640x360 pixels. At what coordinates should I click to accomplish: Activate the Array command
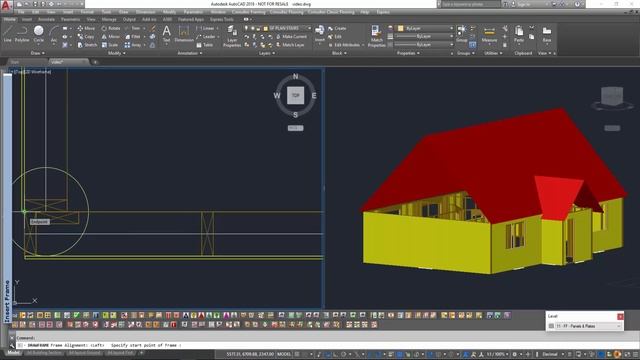coord(133,45)
